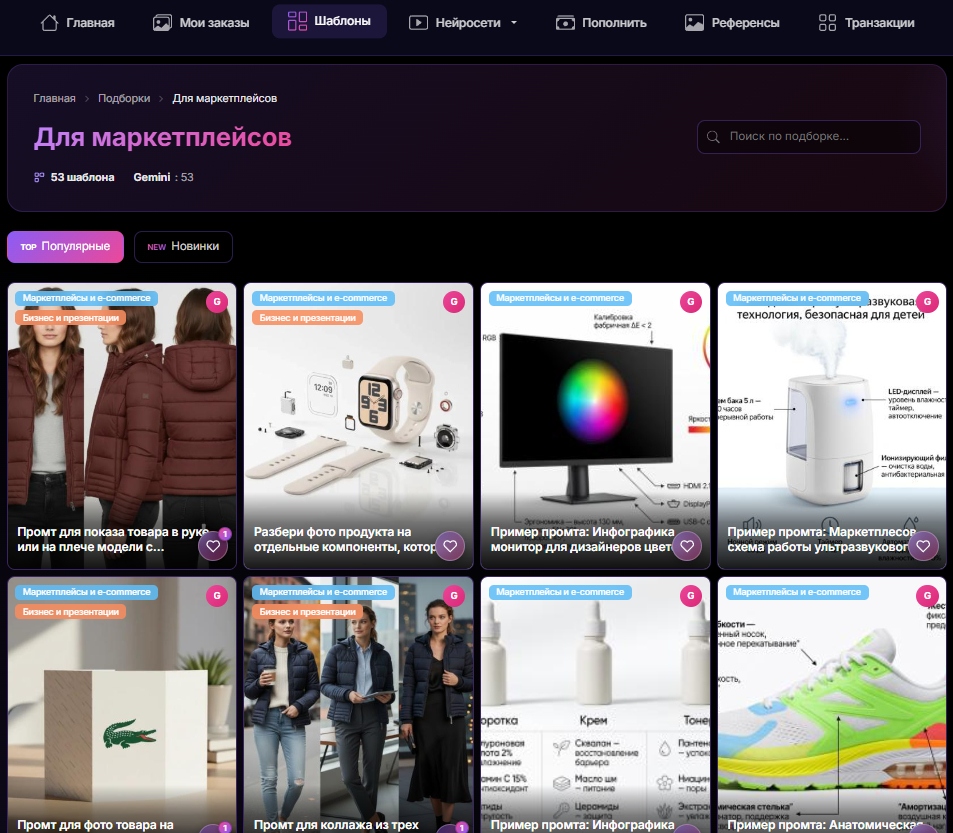This screenshot has height=833, width=953.
Task: Click the 53 шаблона count icon
Action: pos(39,177)
